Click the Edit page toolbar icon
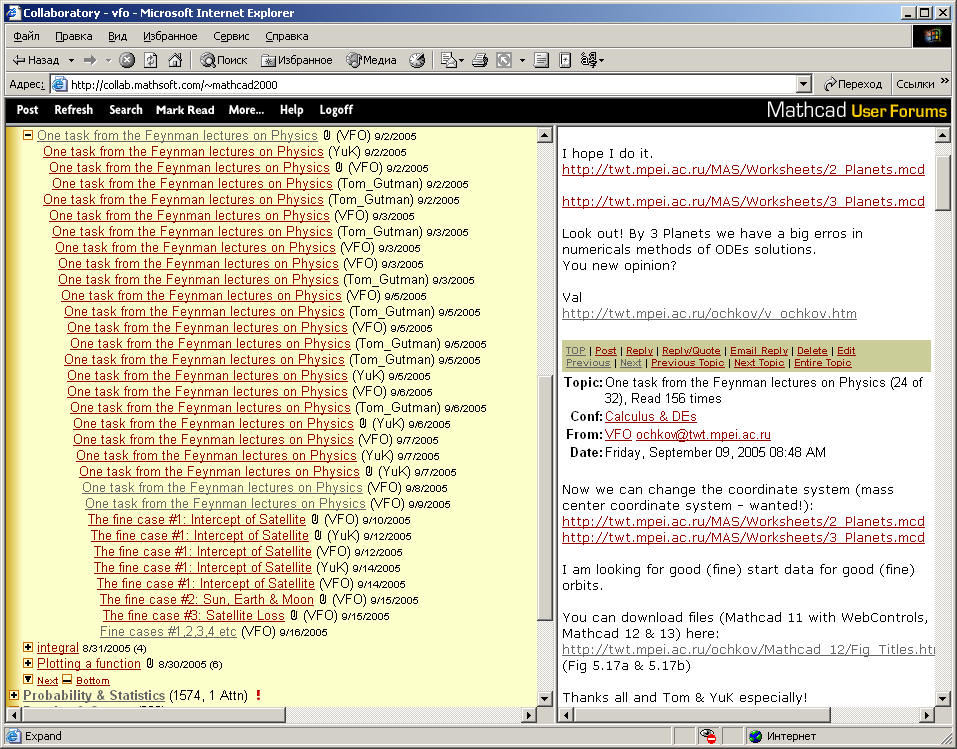The height and width of the screenshot is (749, 957). 504,60
